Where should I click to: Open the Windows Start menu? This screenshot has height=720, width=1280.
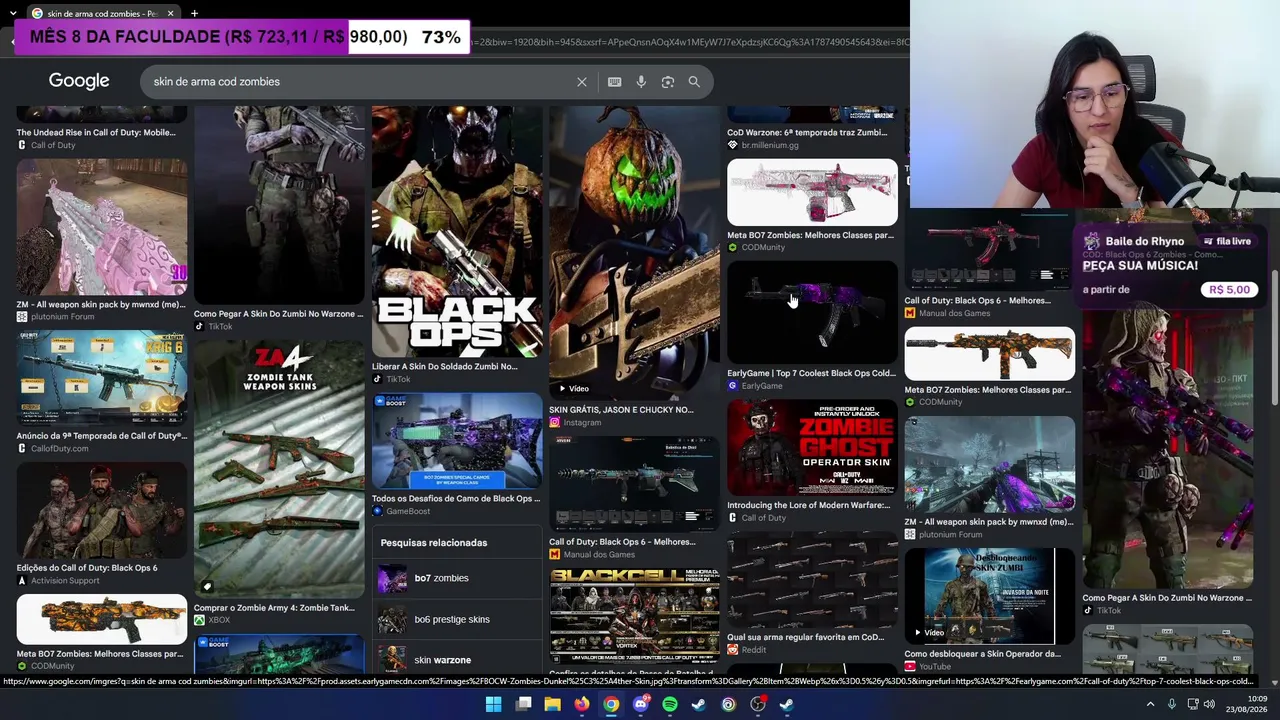[493, 705]
